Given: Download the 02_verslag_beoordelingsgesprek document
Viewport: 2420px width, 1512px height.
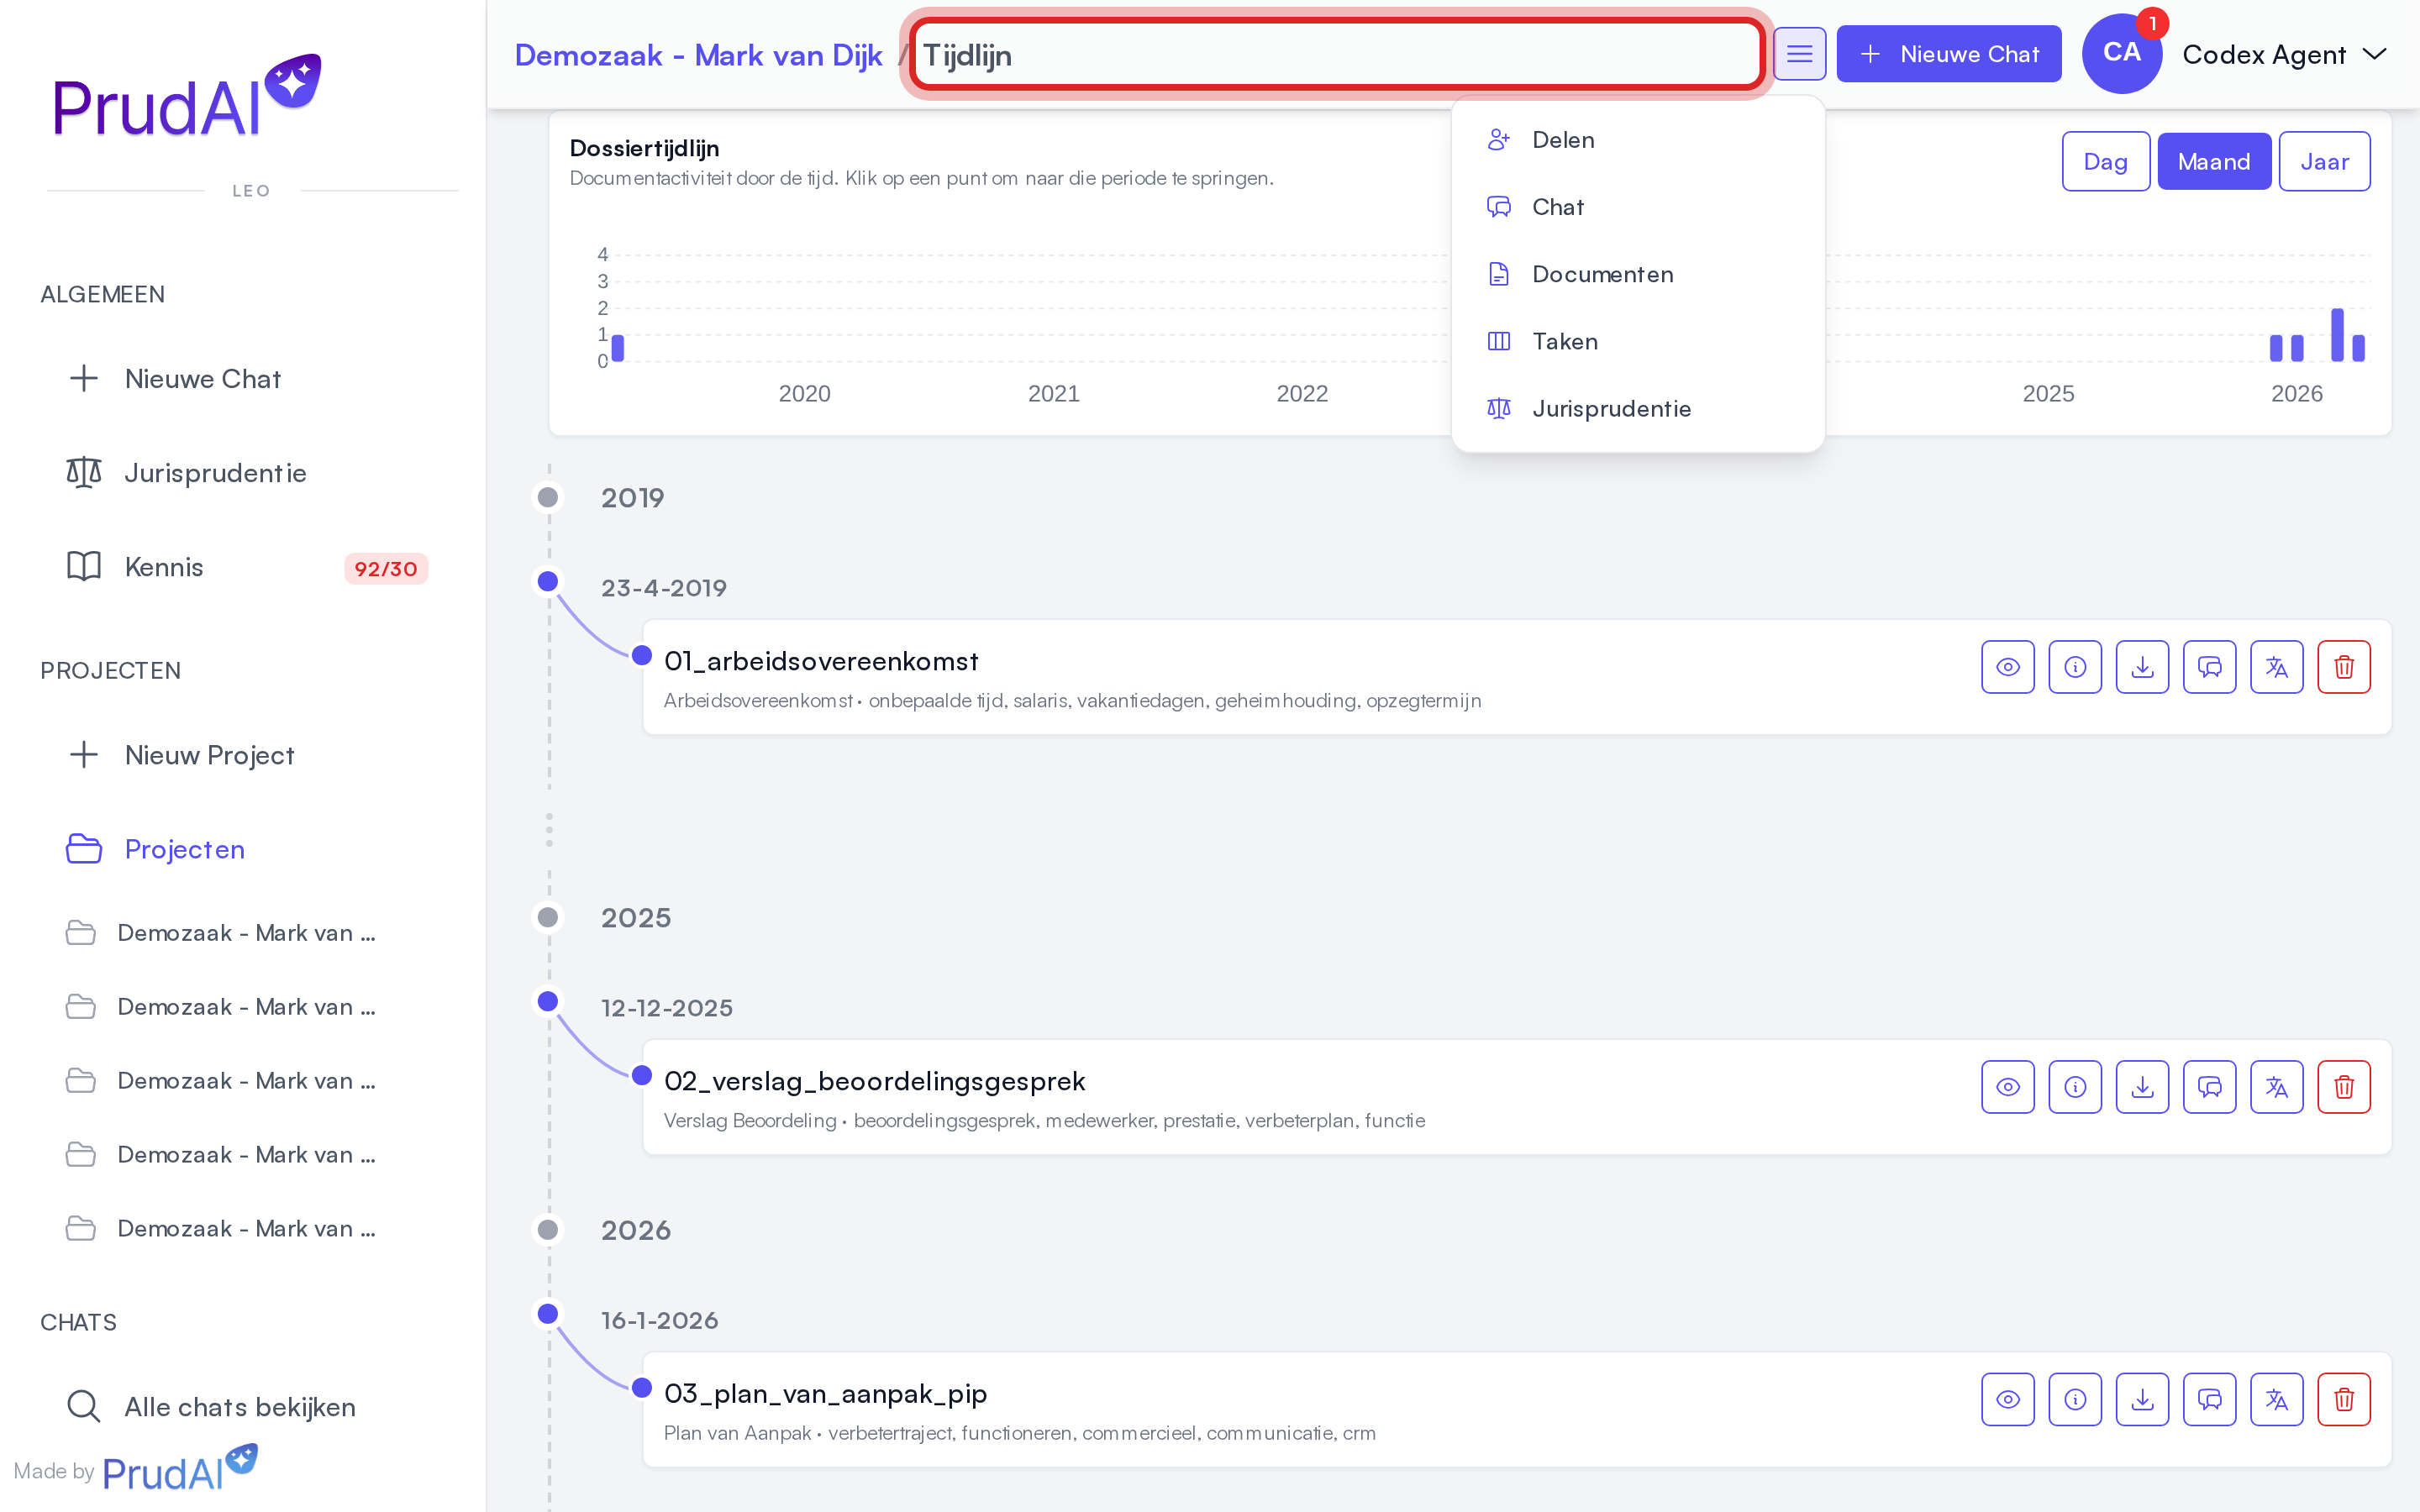Looking at the screenshot, I should (x=2142, y=1087).
